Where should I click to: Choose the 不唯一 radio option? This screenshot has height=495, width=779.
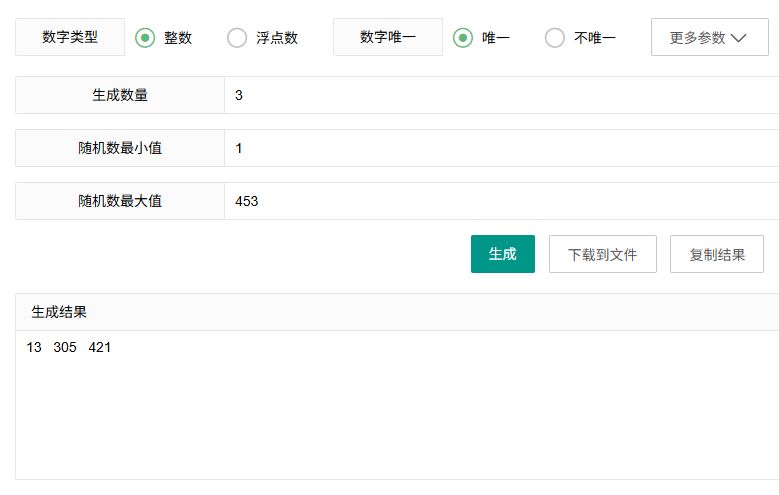554,38
